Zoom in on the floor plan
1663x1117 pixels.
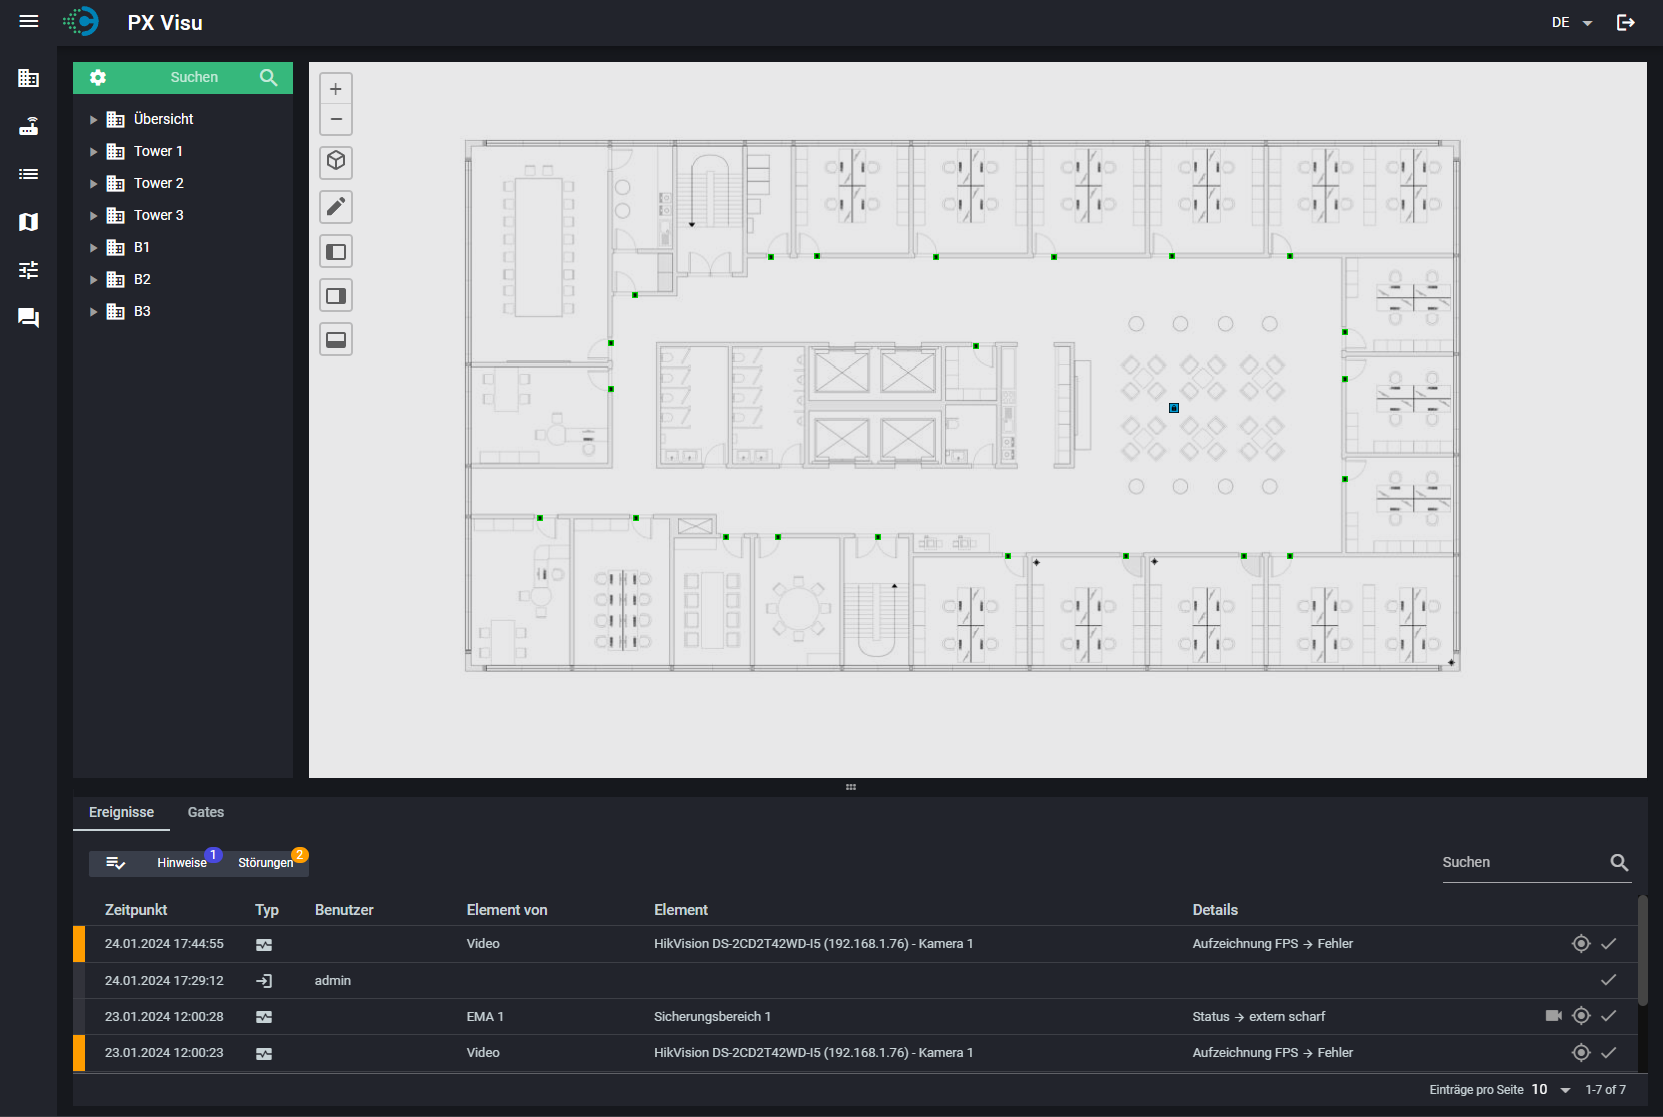[x=336, y=89]
